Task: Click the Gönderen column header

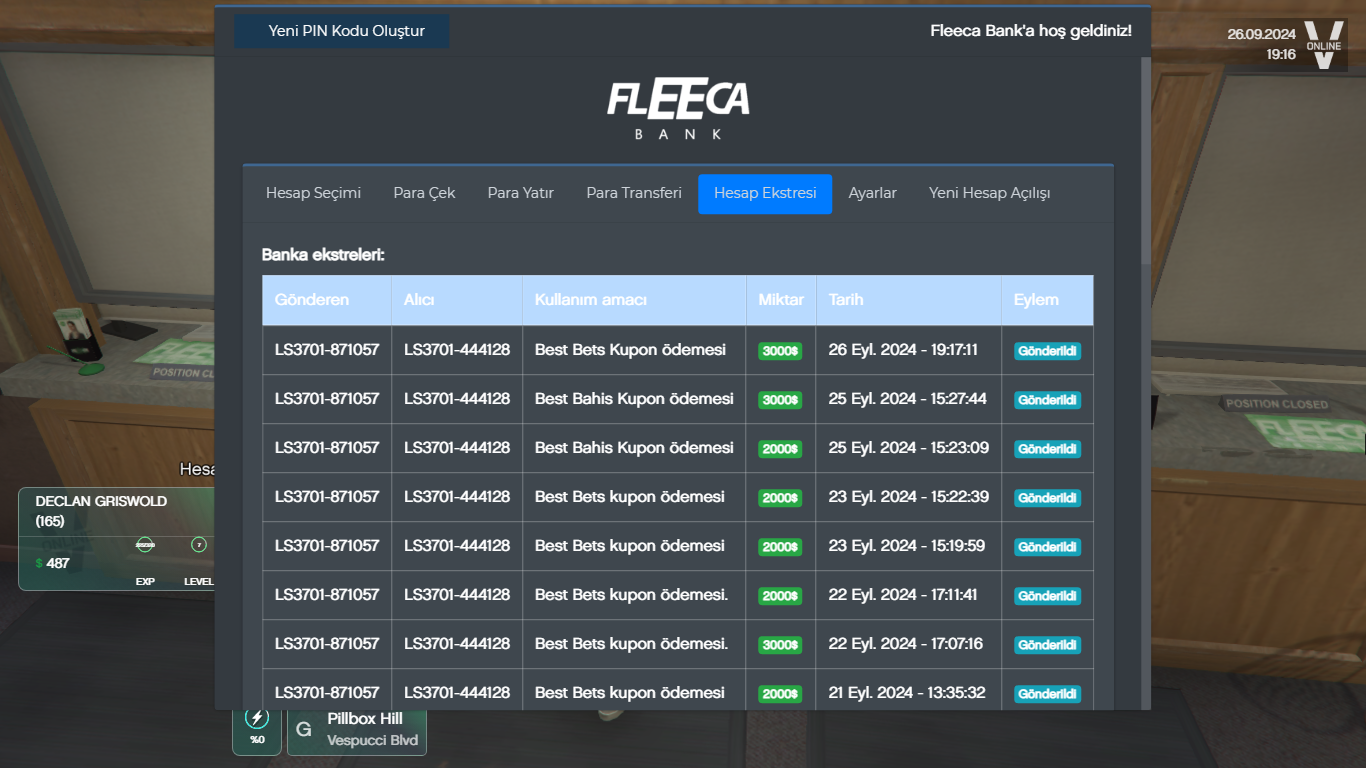Action: pyautogui.click(x=327, y=300)
